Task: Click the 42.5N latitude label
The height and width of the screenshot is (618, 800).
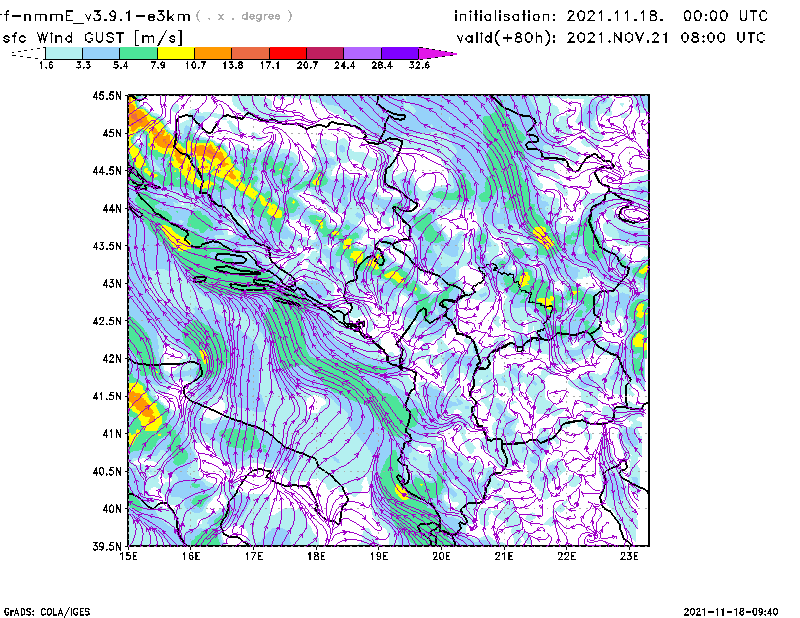Action: tap(107, 321)
